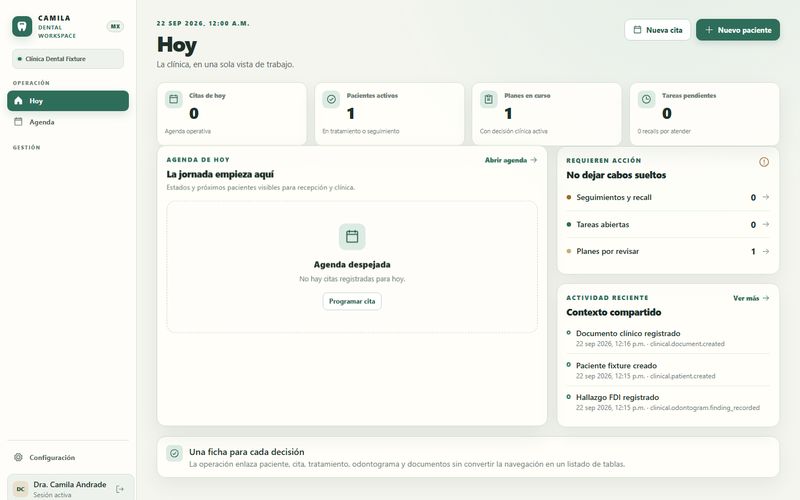The width and height of the screenshot is (800, 500).
Task: Select Hoy in the sidebar
Action: point(68,101)
